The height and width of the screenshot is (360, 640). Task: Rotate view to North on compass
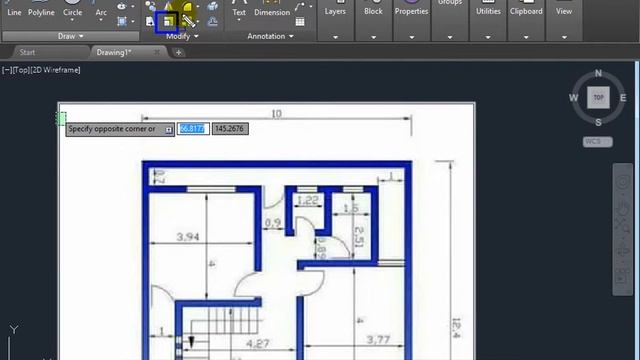point(598,73)
